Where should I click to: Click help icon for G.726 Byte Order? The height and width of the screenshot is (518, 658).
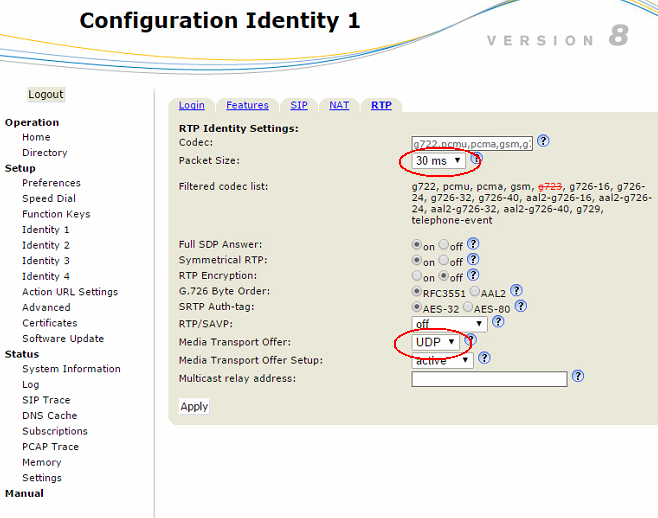point(516,291)
